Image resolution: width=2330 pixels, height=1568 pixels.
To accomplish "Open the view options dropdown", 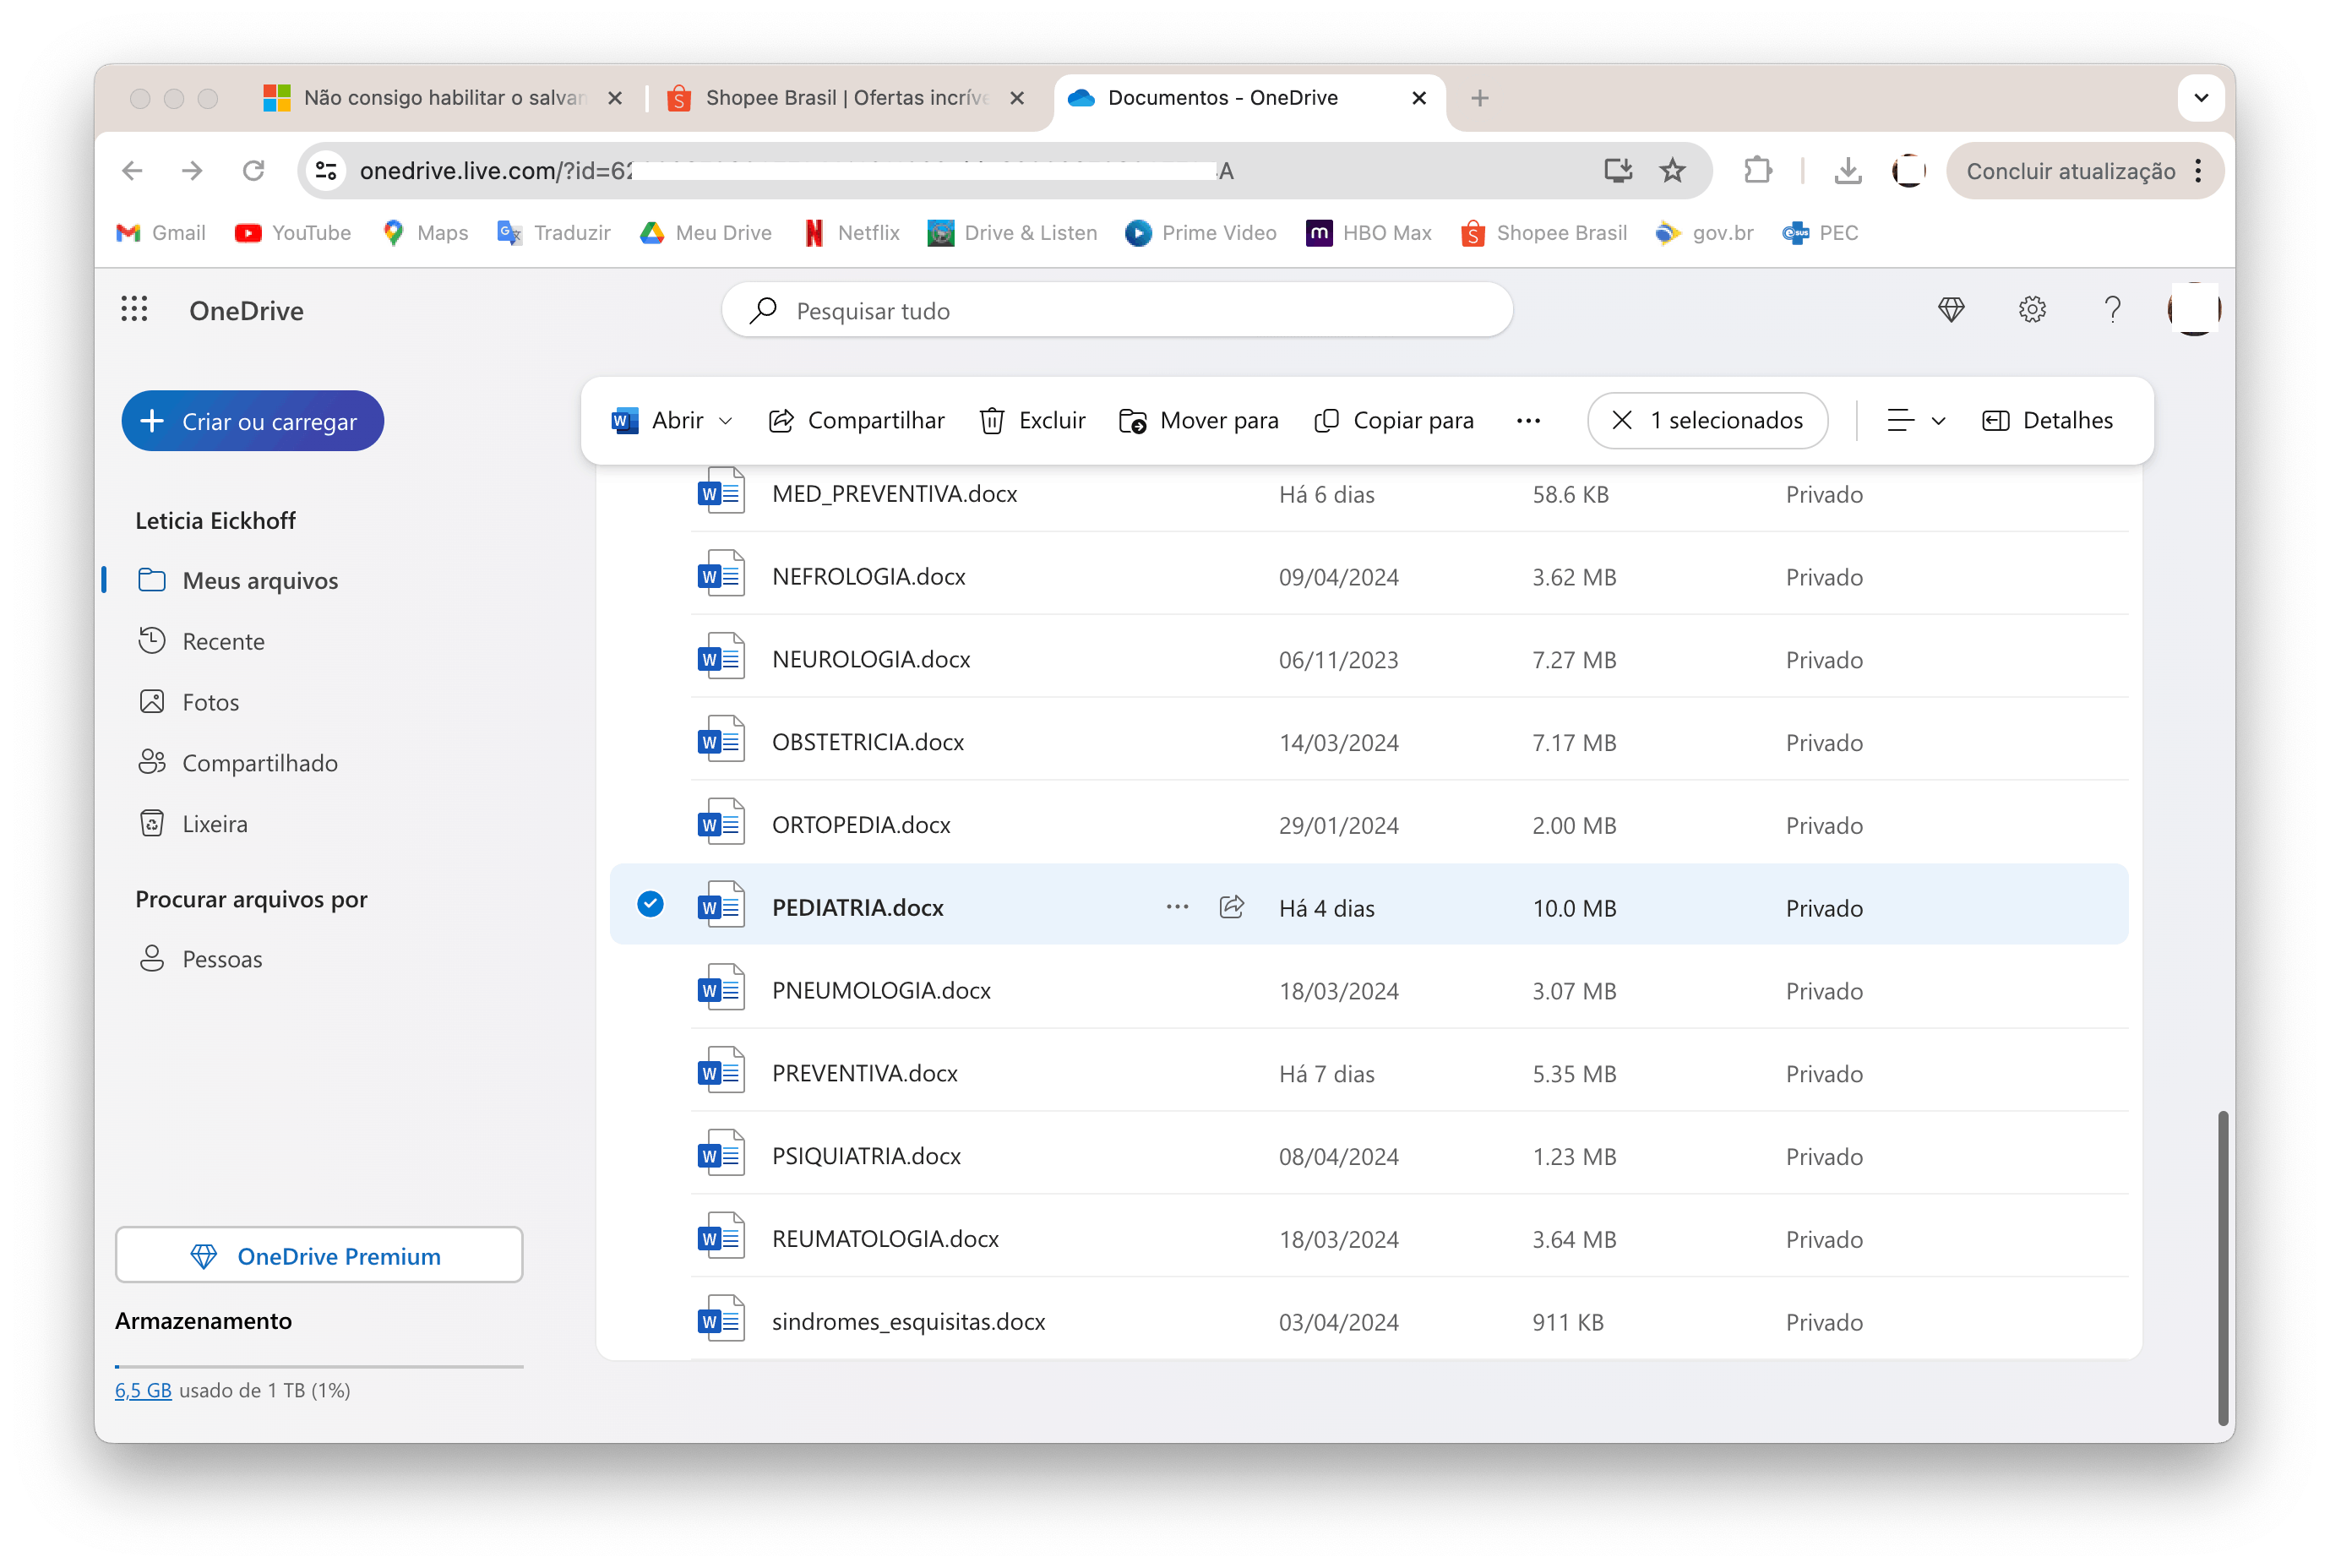I will [x=1915, y=421].
